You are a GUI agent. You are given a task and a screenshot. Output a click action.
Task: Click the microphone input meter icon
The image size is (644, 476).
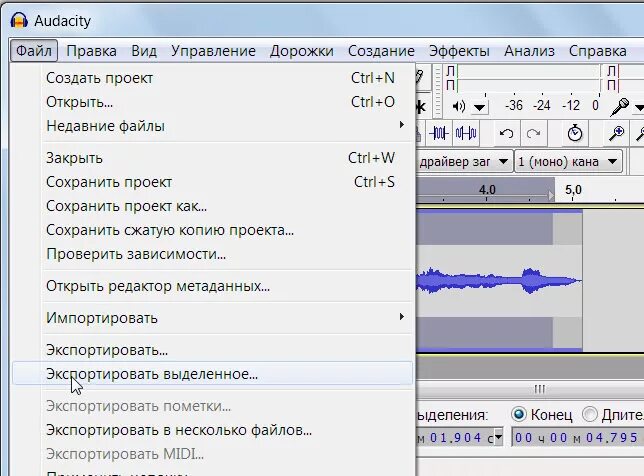tap(620, 107)
